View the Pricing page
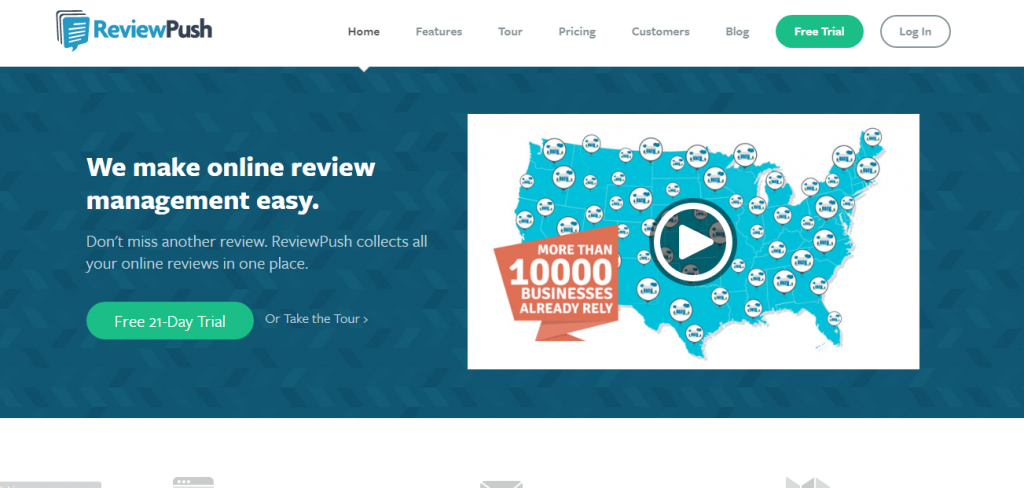The width and height of the screenshot is (1024, 488). tap(577, 31)
